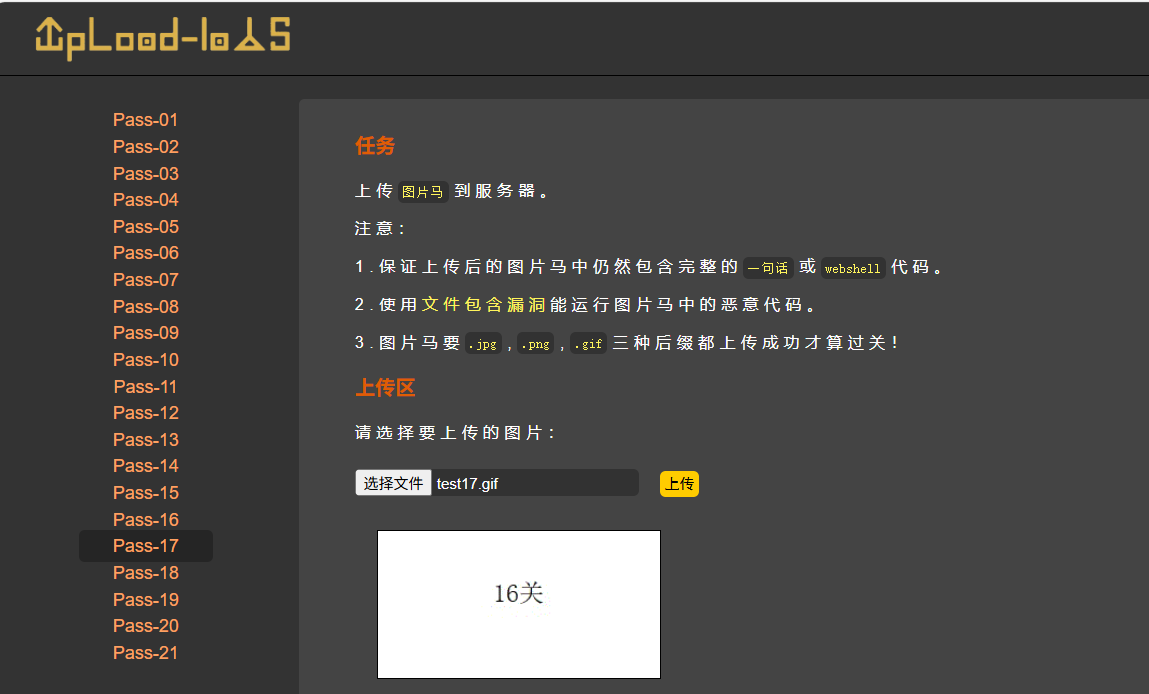Open Pass-02 in the sidebar
This screenshot has height=694, width=1149.
pyautogui.click(x=146, y=147)
